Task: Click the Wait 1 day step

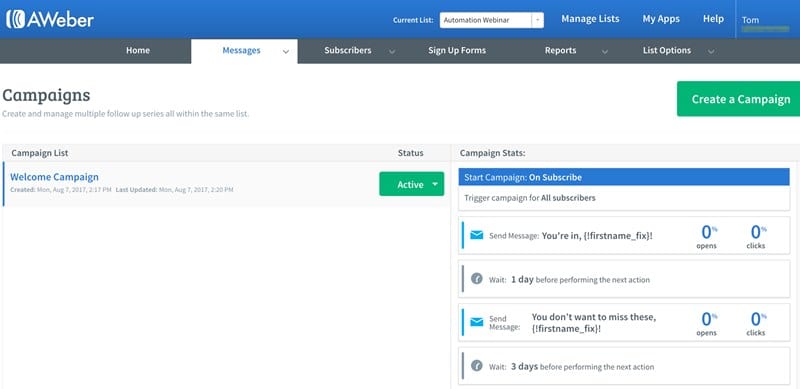Action: (624, 279)
